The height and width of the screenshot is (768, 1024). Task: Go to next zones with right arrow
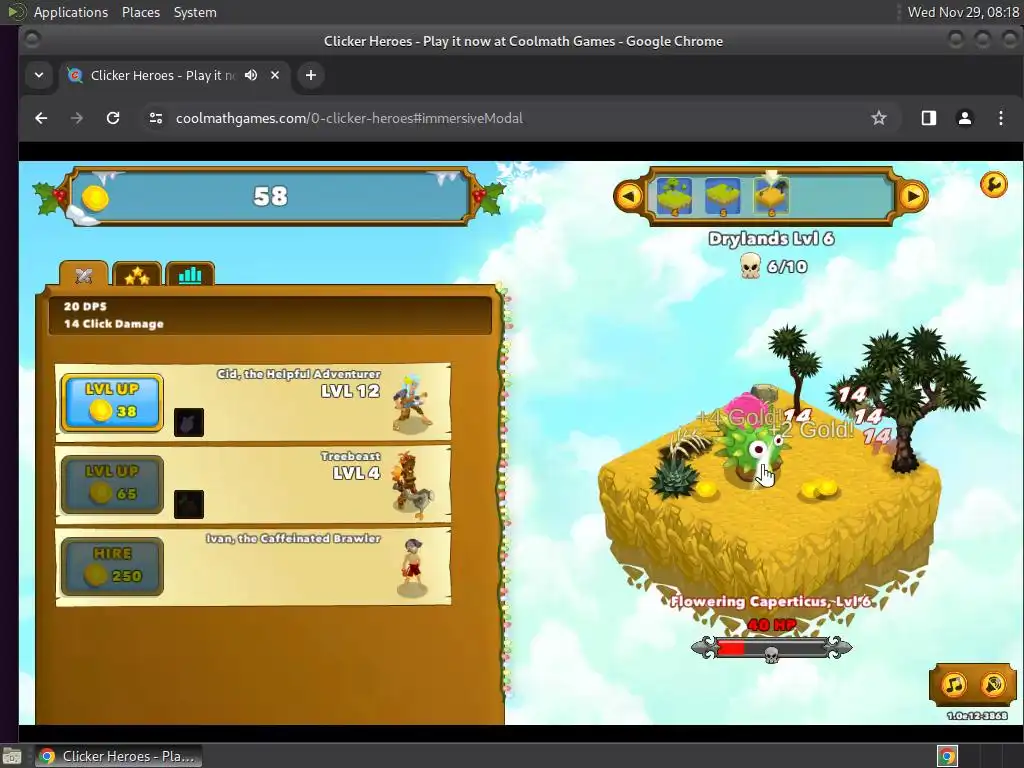click(912, 196)
